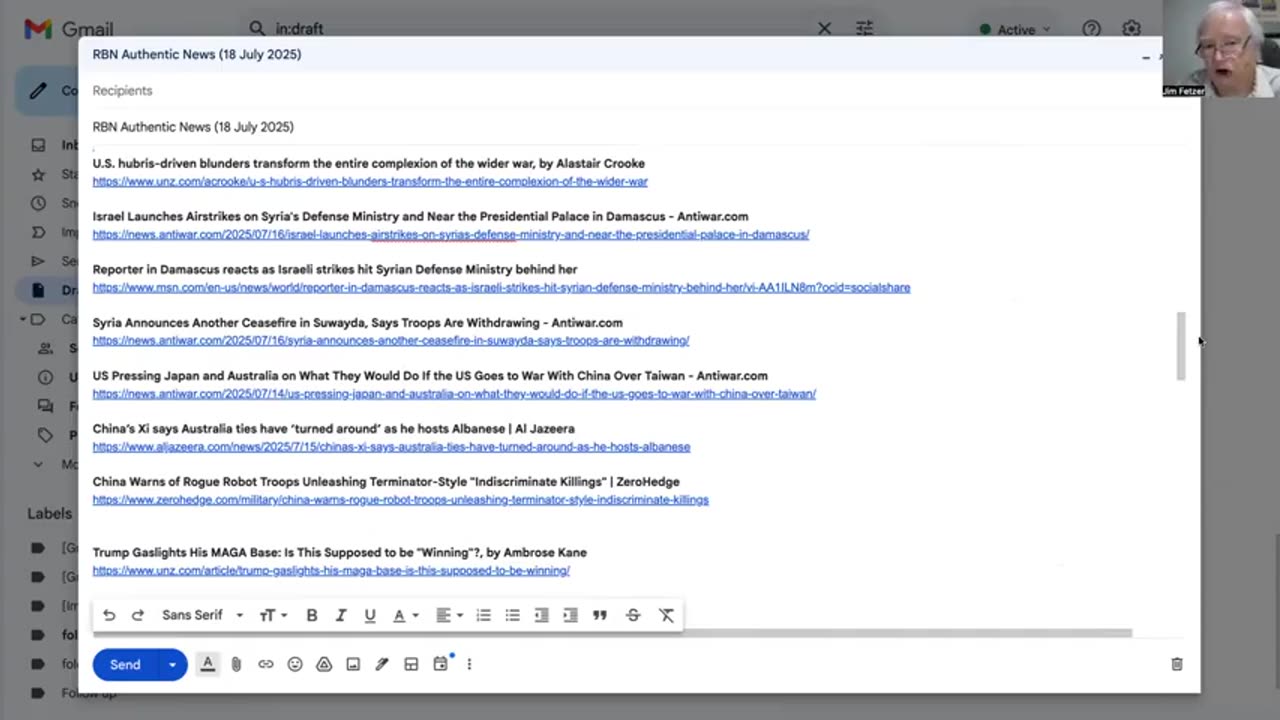The image size is (1280, 720).
Task: Undo the last edit in compose toolbar
Action: click(109, 615)
